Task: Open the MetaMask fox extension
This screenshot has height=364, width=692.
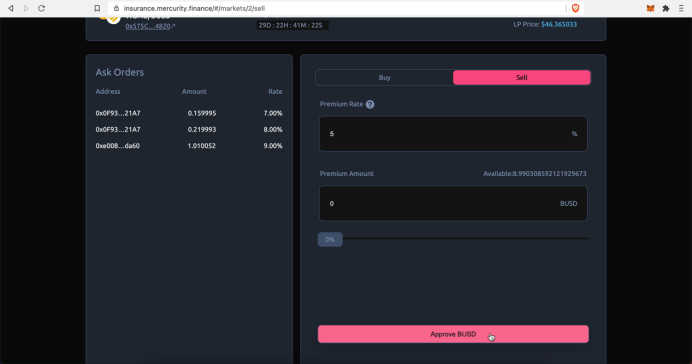Action: 650,8
